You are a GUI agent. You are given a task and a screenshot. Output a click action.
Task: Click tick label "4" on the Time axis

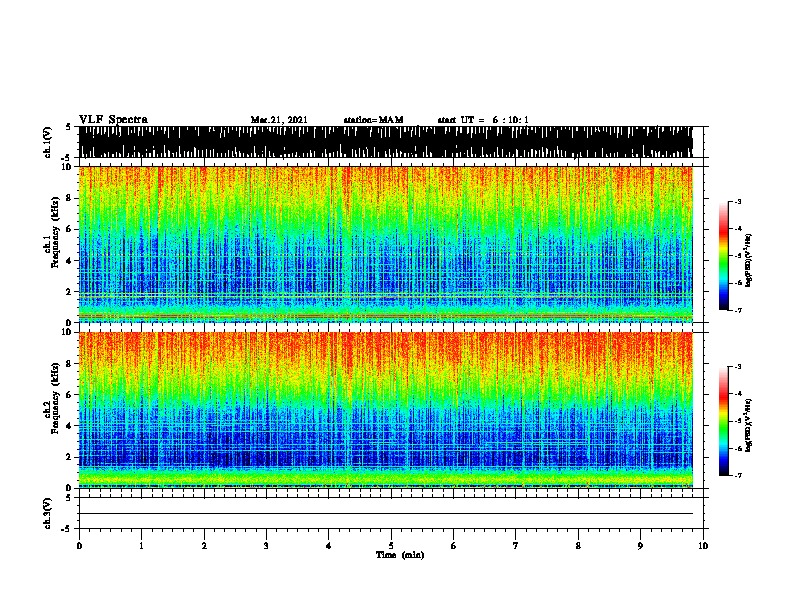pos(329,545)
